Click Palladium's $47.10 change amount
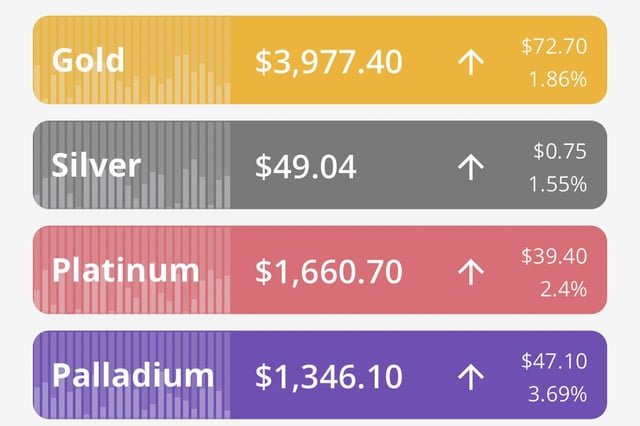The width and height of the screenshot is (640, 426). [554, 360]
